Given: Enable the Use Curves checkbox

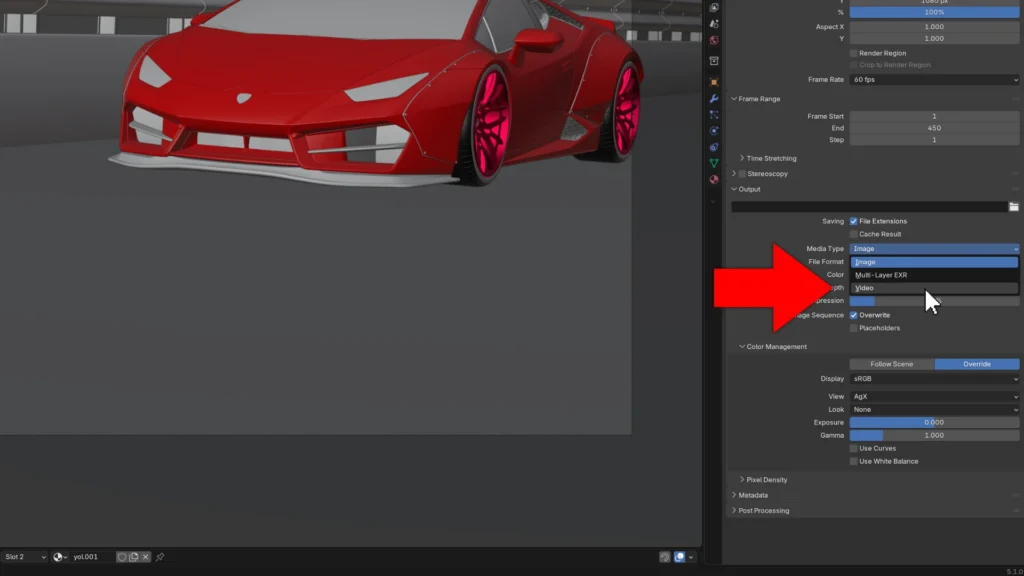Looking at the screenshot, I should pos(854,449).
